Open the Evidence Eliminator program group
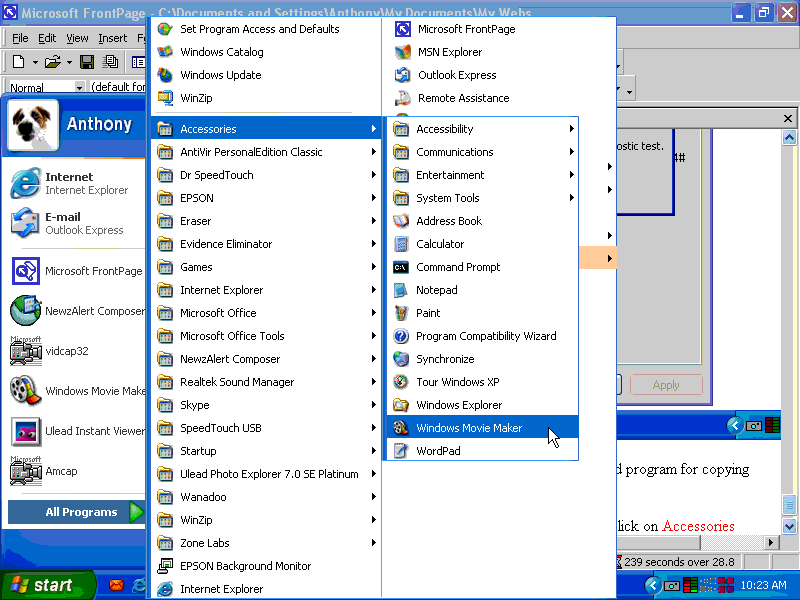The height and width of the screenshot is (600, 800). pyautogui.click(x=266, y=244)
